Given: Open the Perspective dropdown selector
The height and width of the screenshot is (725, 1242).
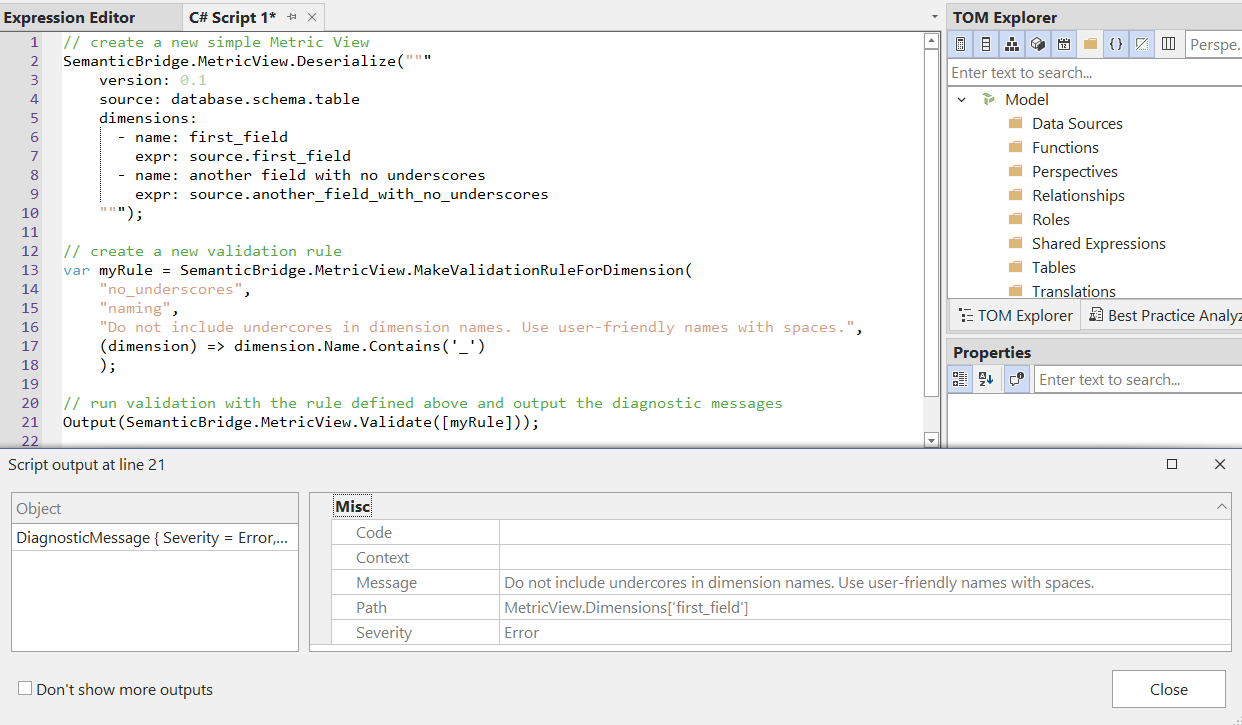Looking at the screenshot, I should (x=1213, y=44).
